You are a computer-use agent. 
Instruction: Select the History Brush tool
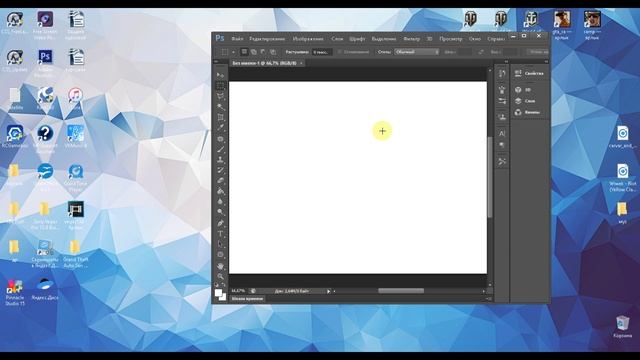point(220,170)
